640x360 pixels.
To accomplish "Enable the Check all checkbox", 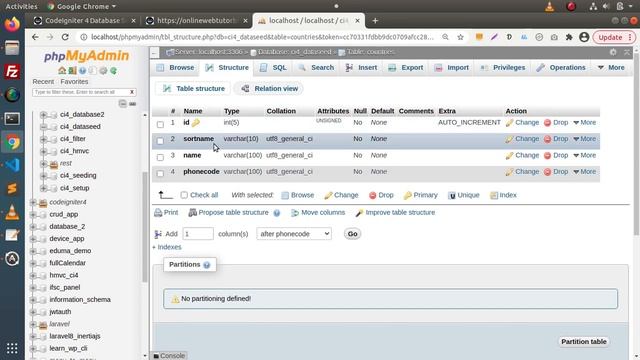I will [184, 195].
